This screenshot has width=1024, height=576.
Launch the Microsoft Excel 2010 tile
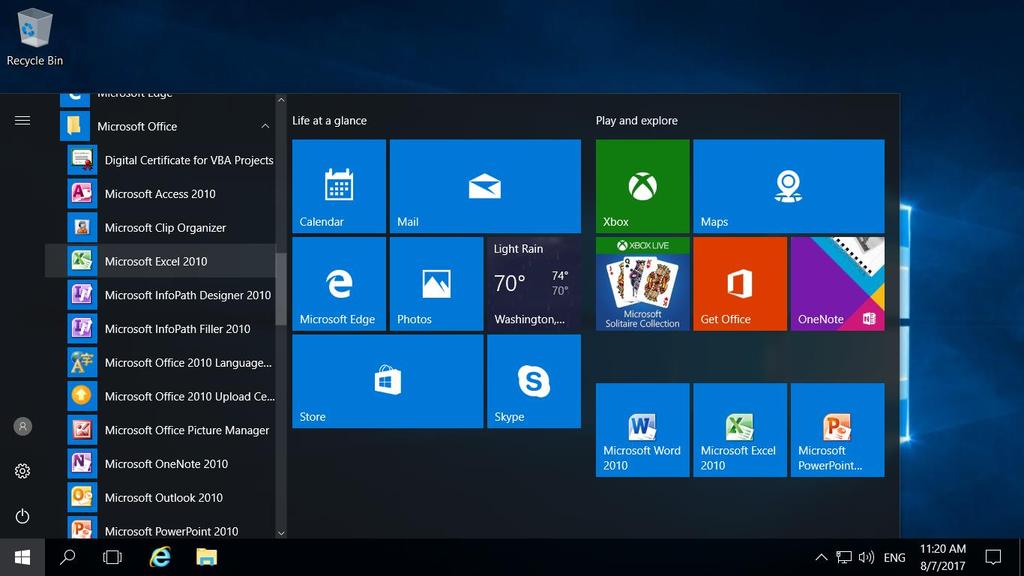click(x=740, y=430)
